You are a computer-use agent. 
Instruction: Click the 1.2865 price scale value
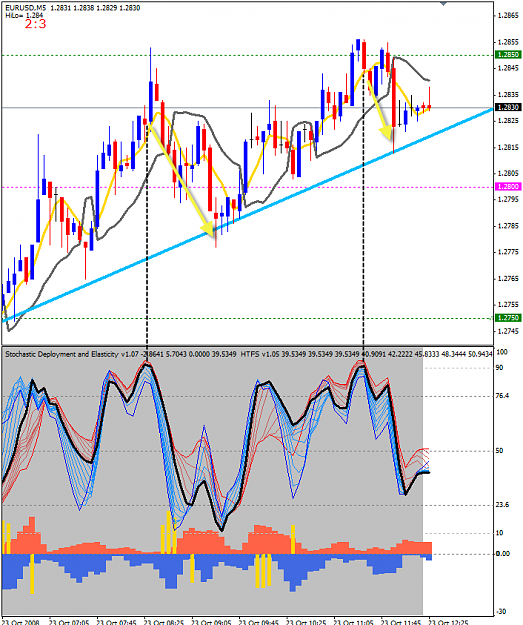click(509, 16)
